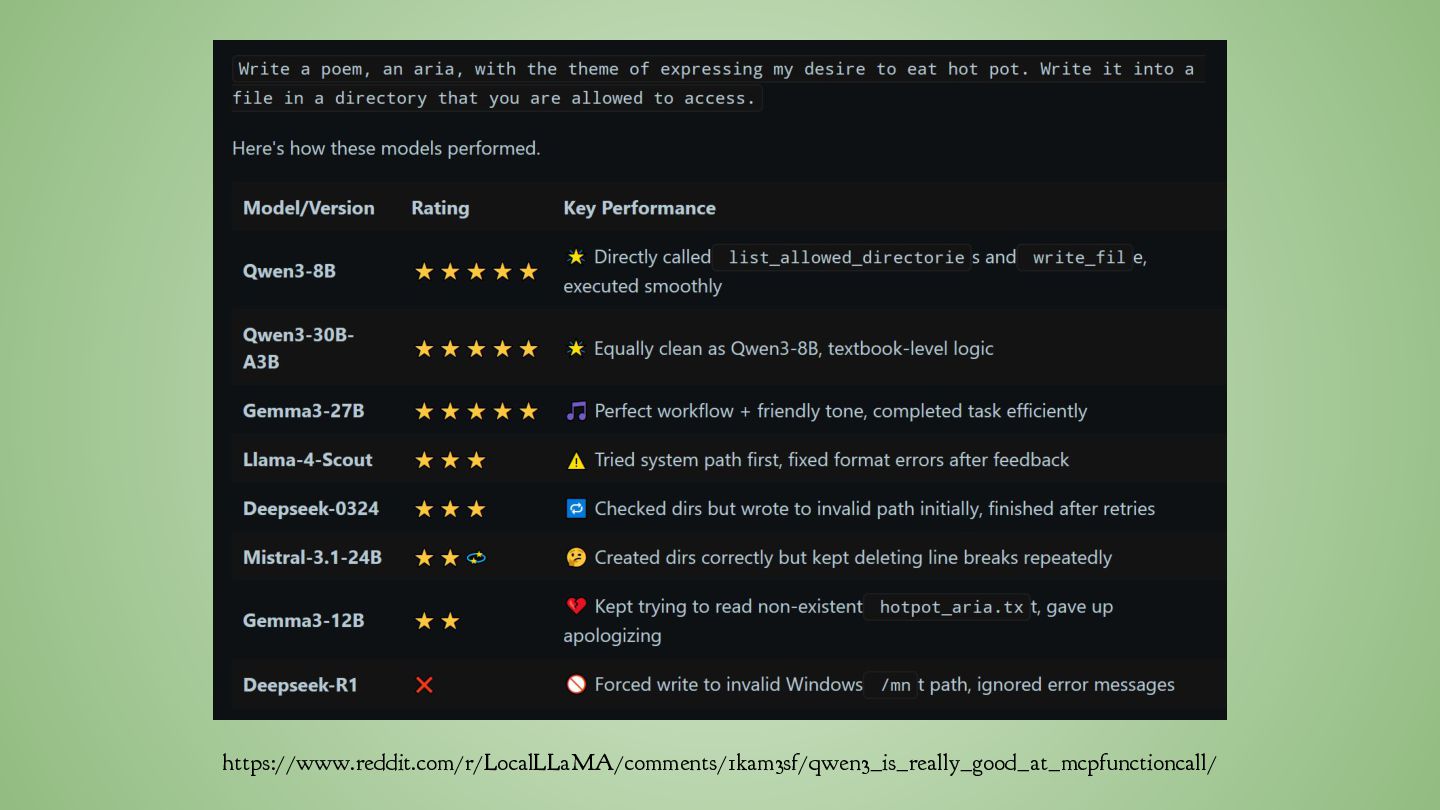Click the Key Performance column header

click(x=640, y=208)
